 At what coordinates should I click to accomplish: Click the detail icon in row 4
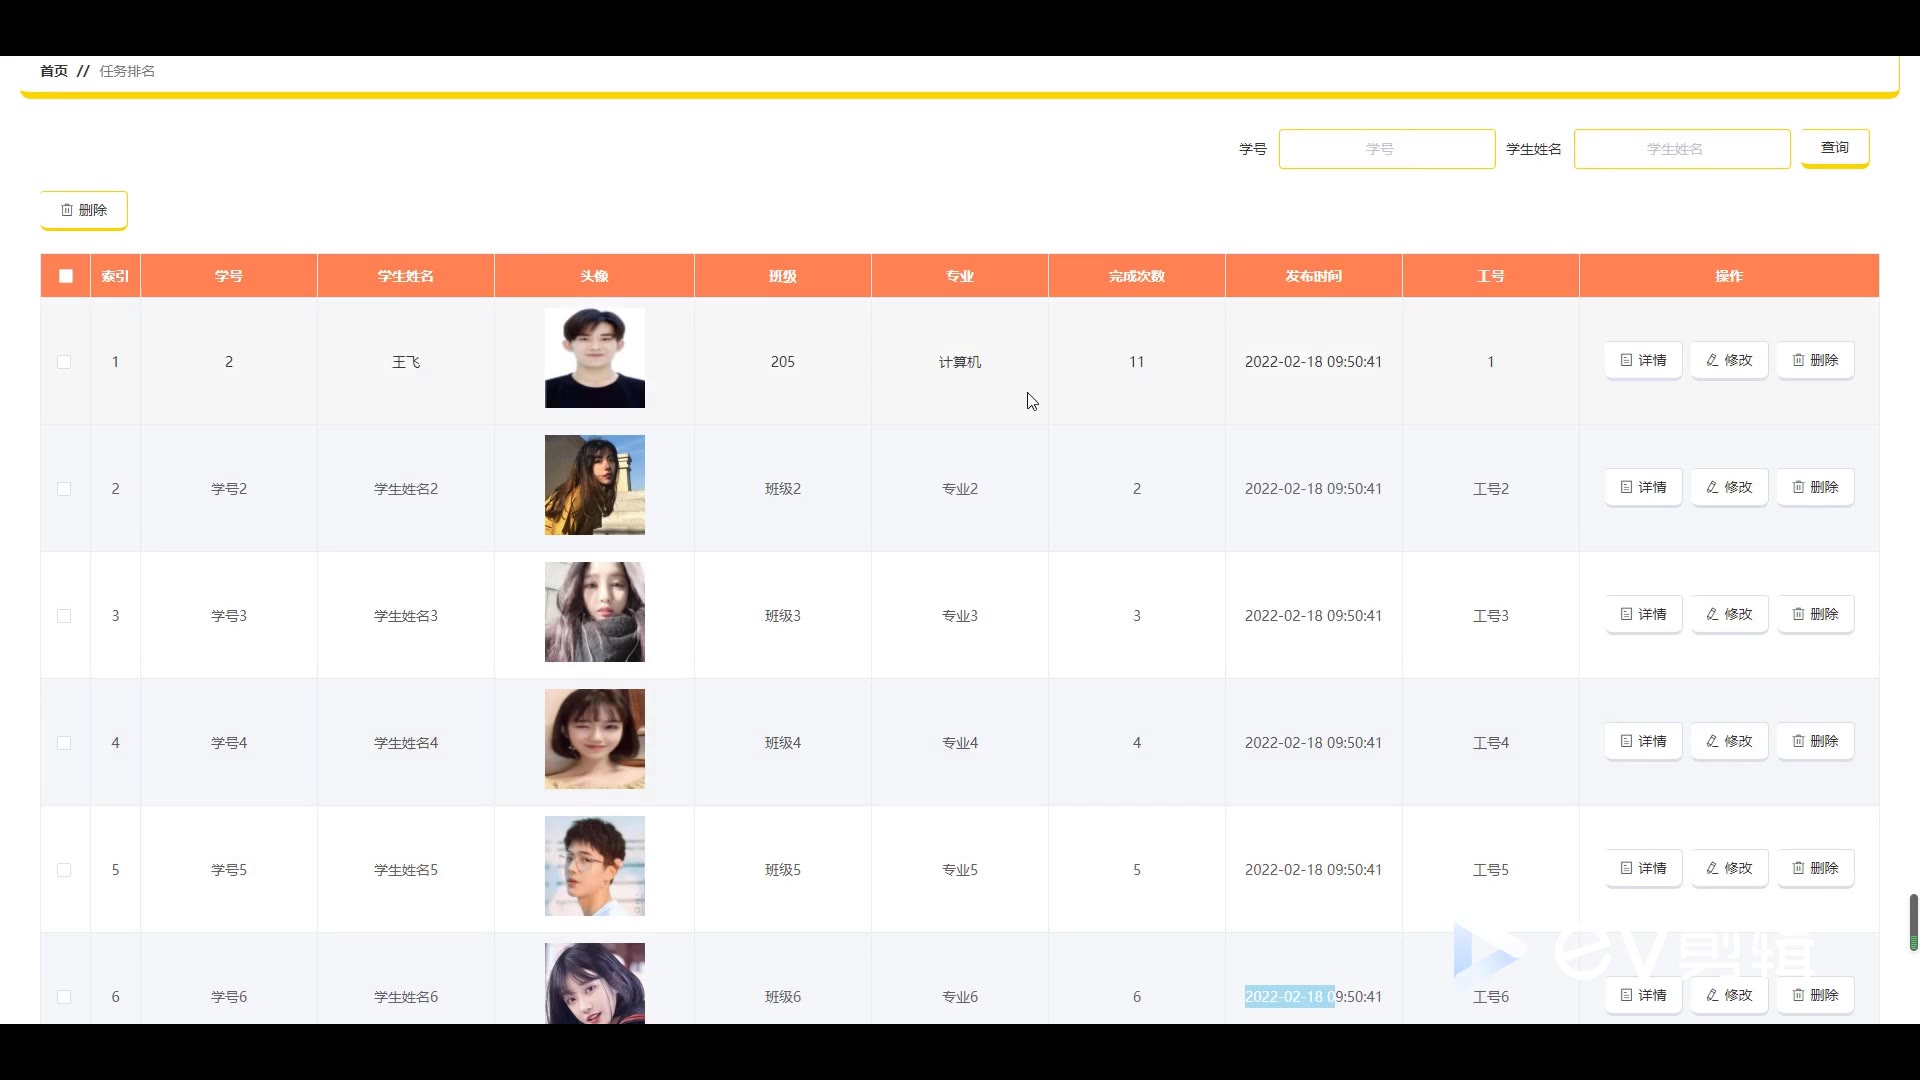pos(1626,741)
